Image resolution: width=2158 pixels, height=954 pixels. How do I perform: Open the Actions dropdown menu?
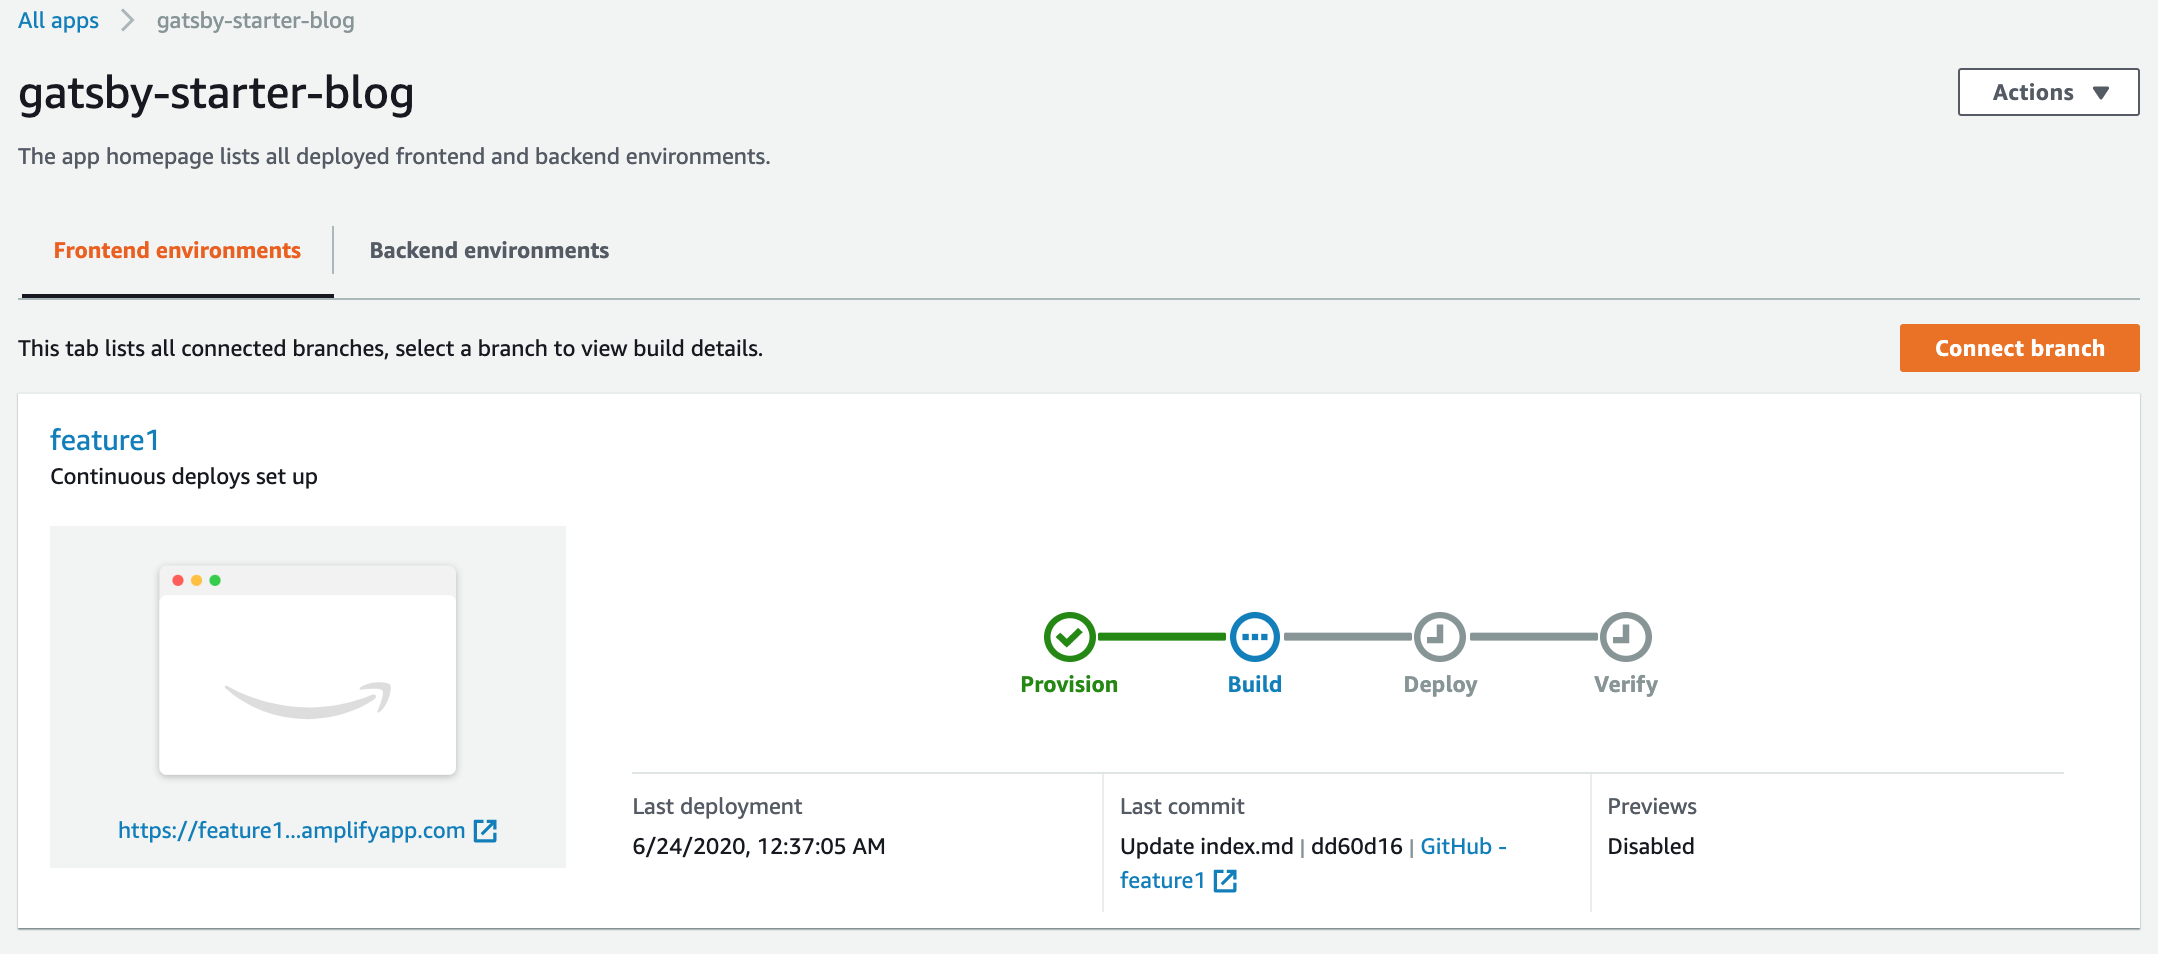pyautogui.click(x=2047, y=92)
